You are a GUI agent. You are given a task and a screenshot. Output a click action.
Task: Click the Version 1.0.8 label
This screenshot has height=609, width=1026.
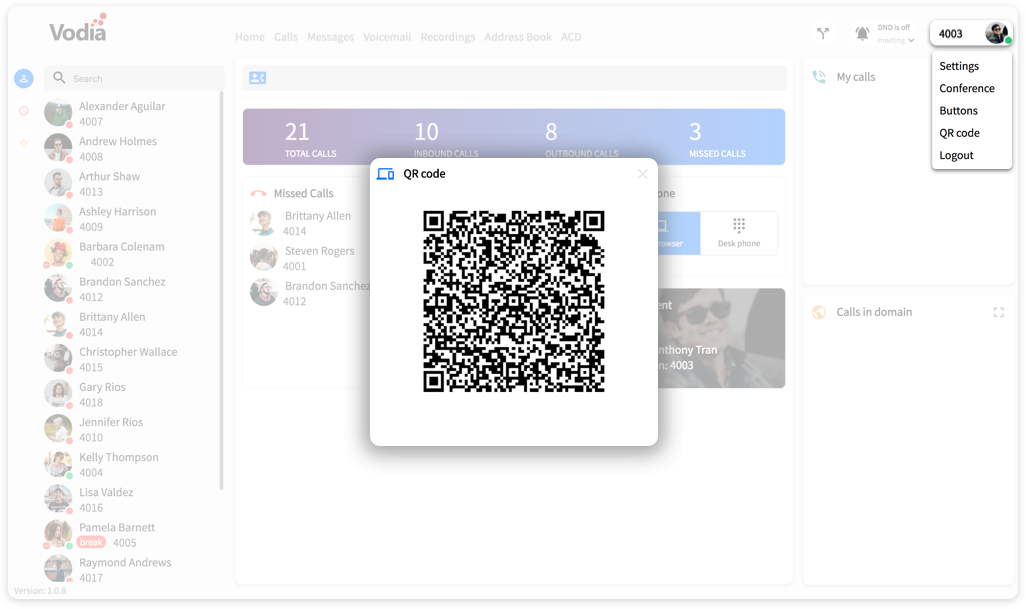tap(40, 591)
